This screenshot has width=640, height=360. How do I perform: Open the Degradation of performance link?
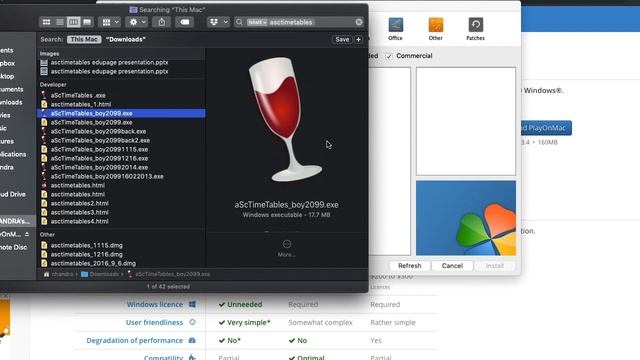pos(134,340)
